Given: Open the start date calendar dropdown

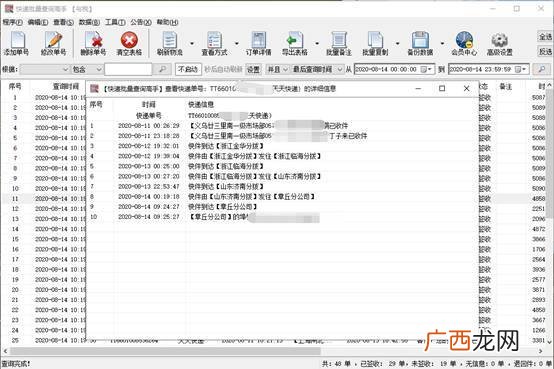Looking at the screenshot, I should click(x=426, y=69).
